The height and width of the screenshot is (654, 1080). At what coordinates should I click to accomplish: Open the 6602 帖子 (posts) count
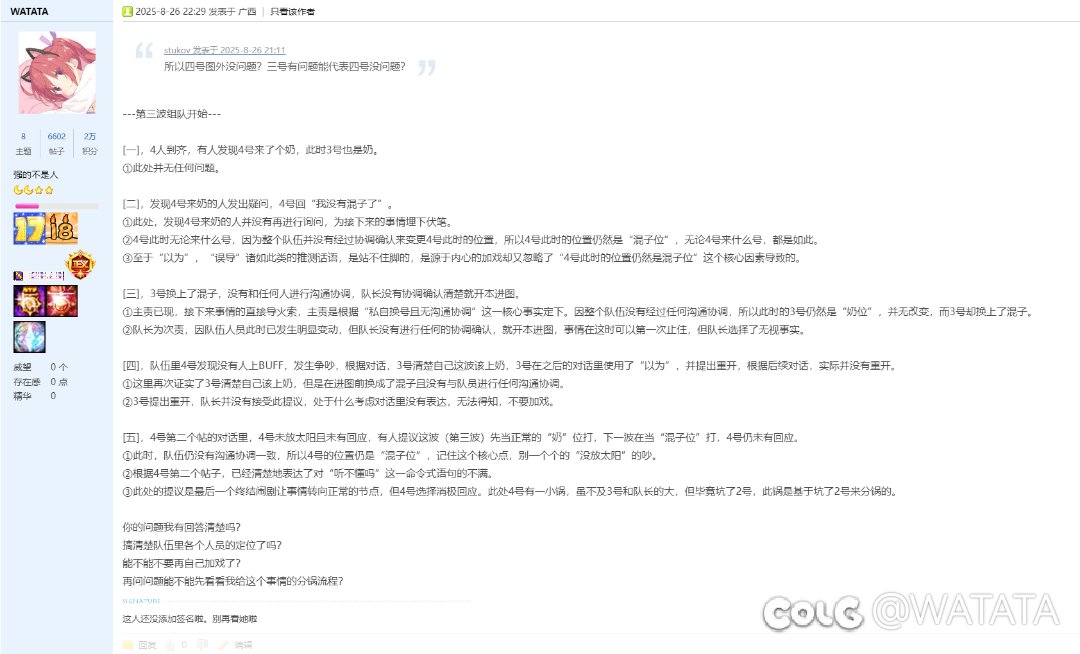pyautogui.click(x=56, y=143)
